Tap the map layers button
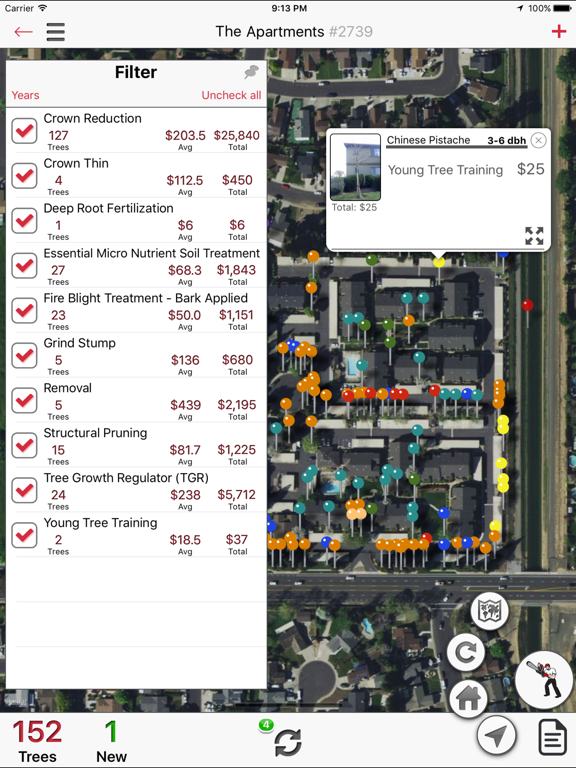 coord(489,611)
